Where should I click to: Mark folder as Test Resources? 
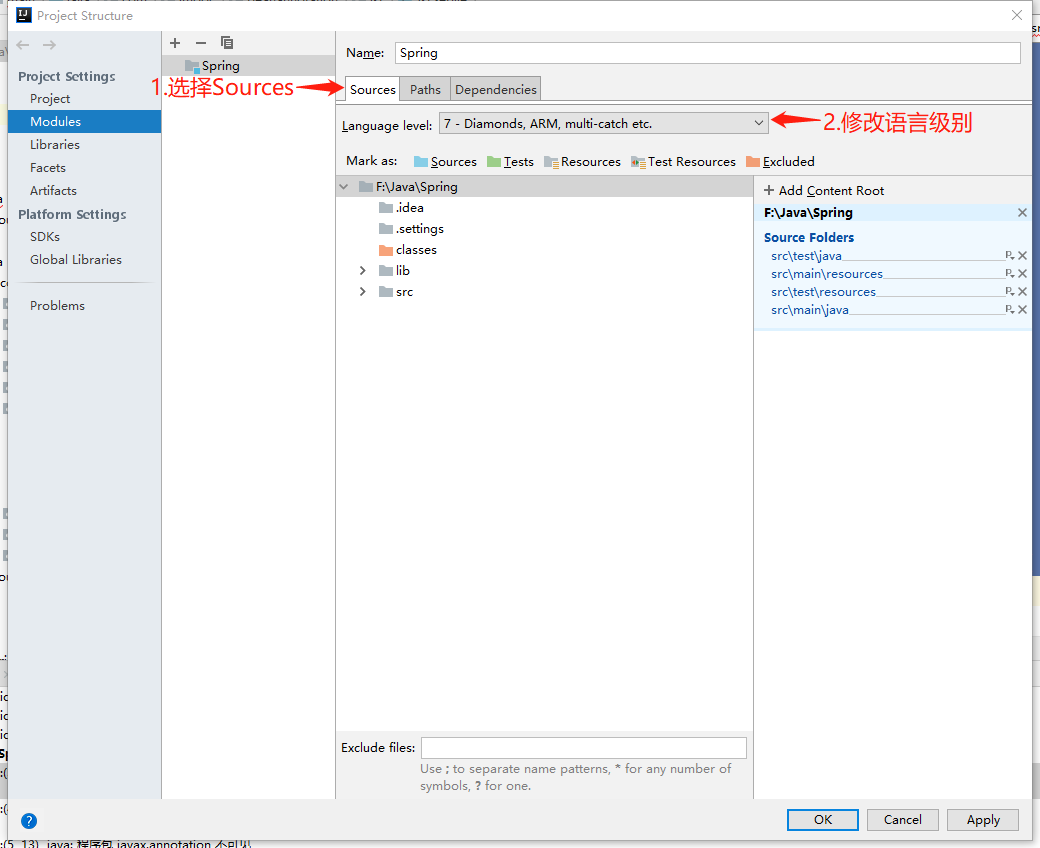tap(683, 162)
